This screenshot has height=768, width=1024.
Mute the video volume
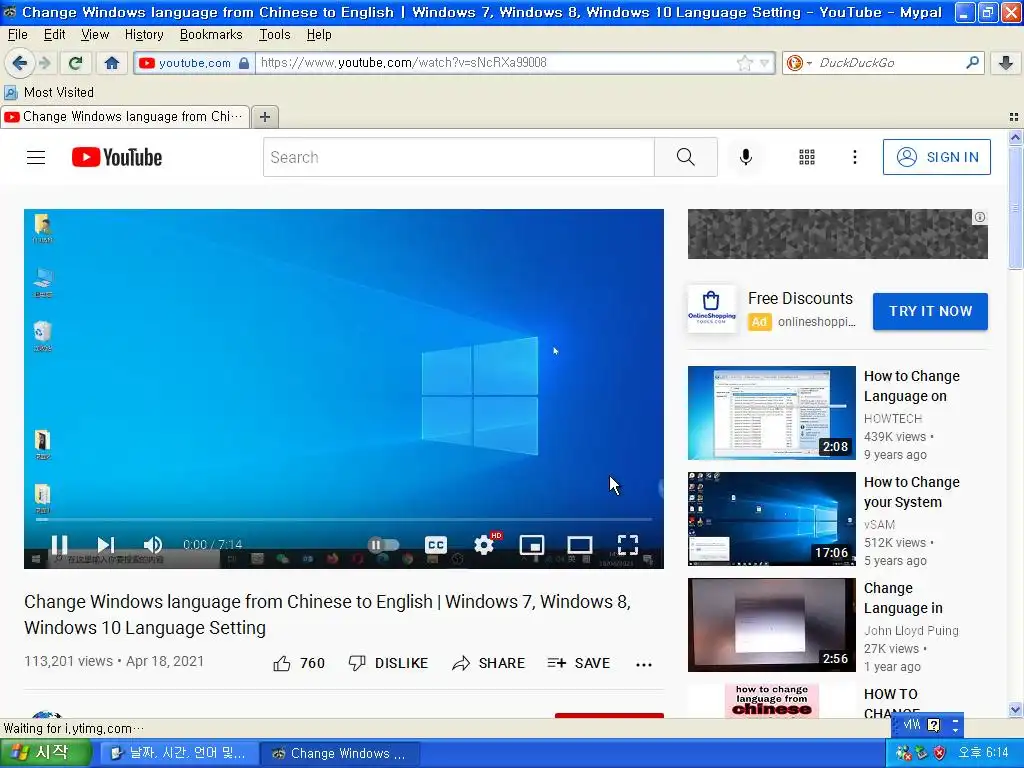(x=152, y=544)
